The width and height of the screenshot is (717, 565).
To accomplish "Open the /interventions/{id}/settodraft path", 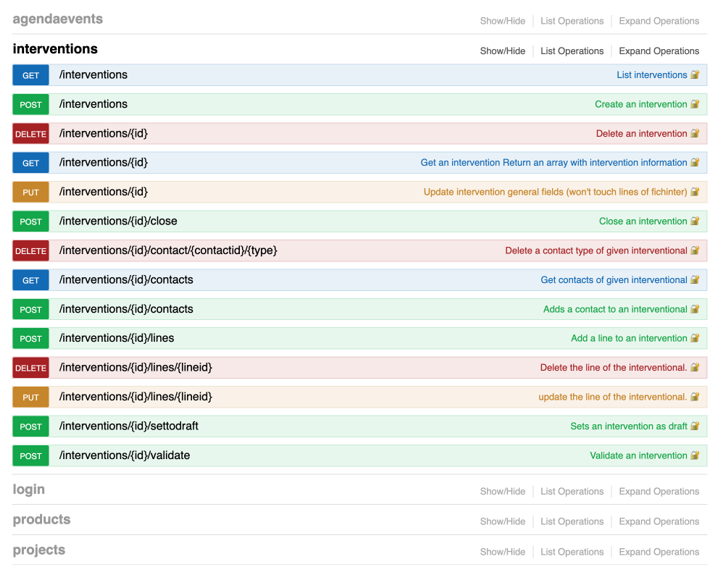I will (x=128, y=426).
